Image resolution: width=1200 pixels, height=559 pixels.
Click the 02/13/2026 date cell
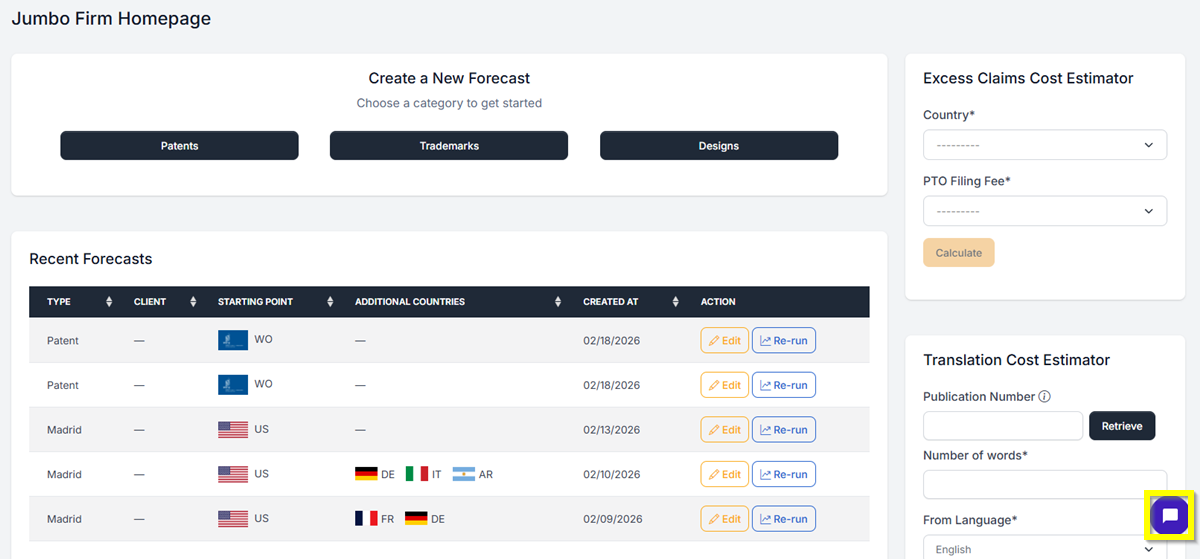coord(612,430)
